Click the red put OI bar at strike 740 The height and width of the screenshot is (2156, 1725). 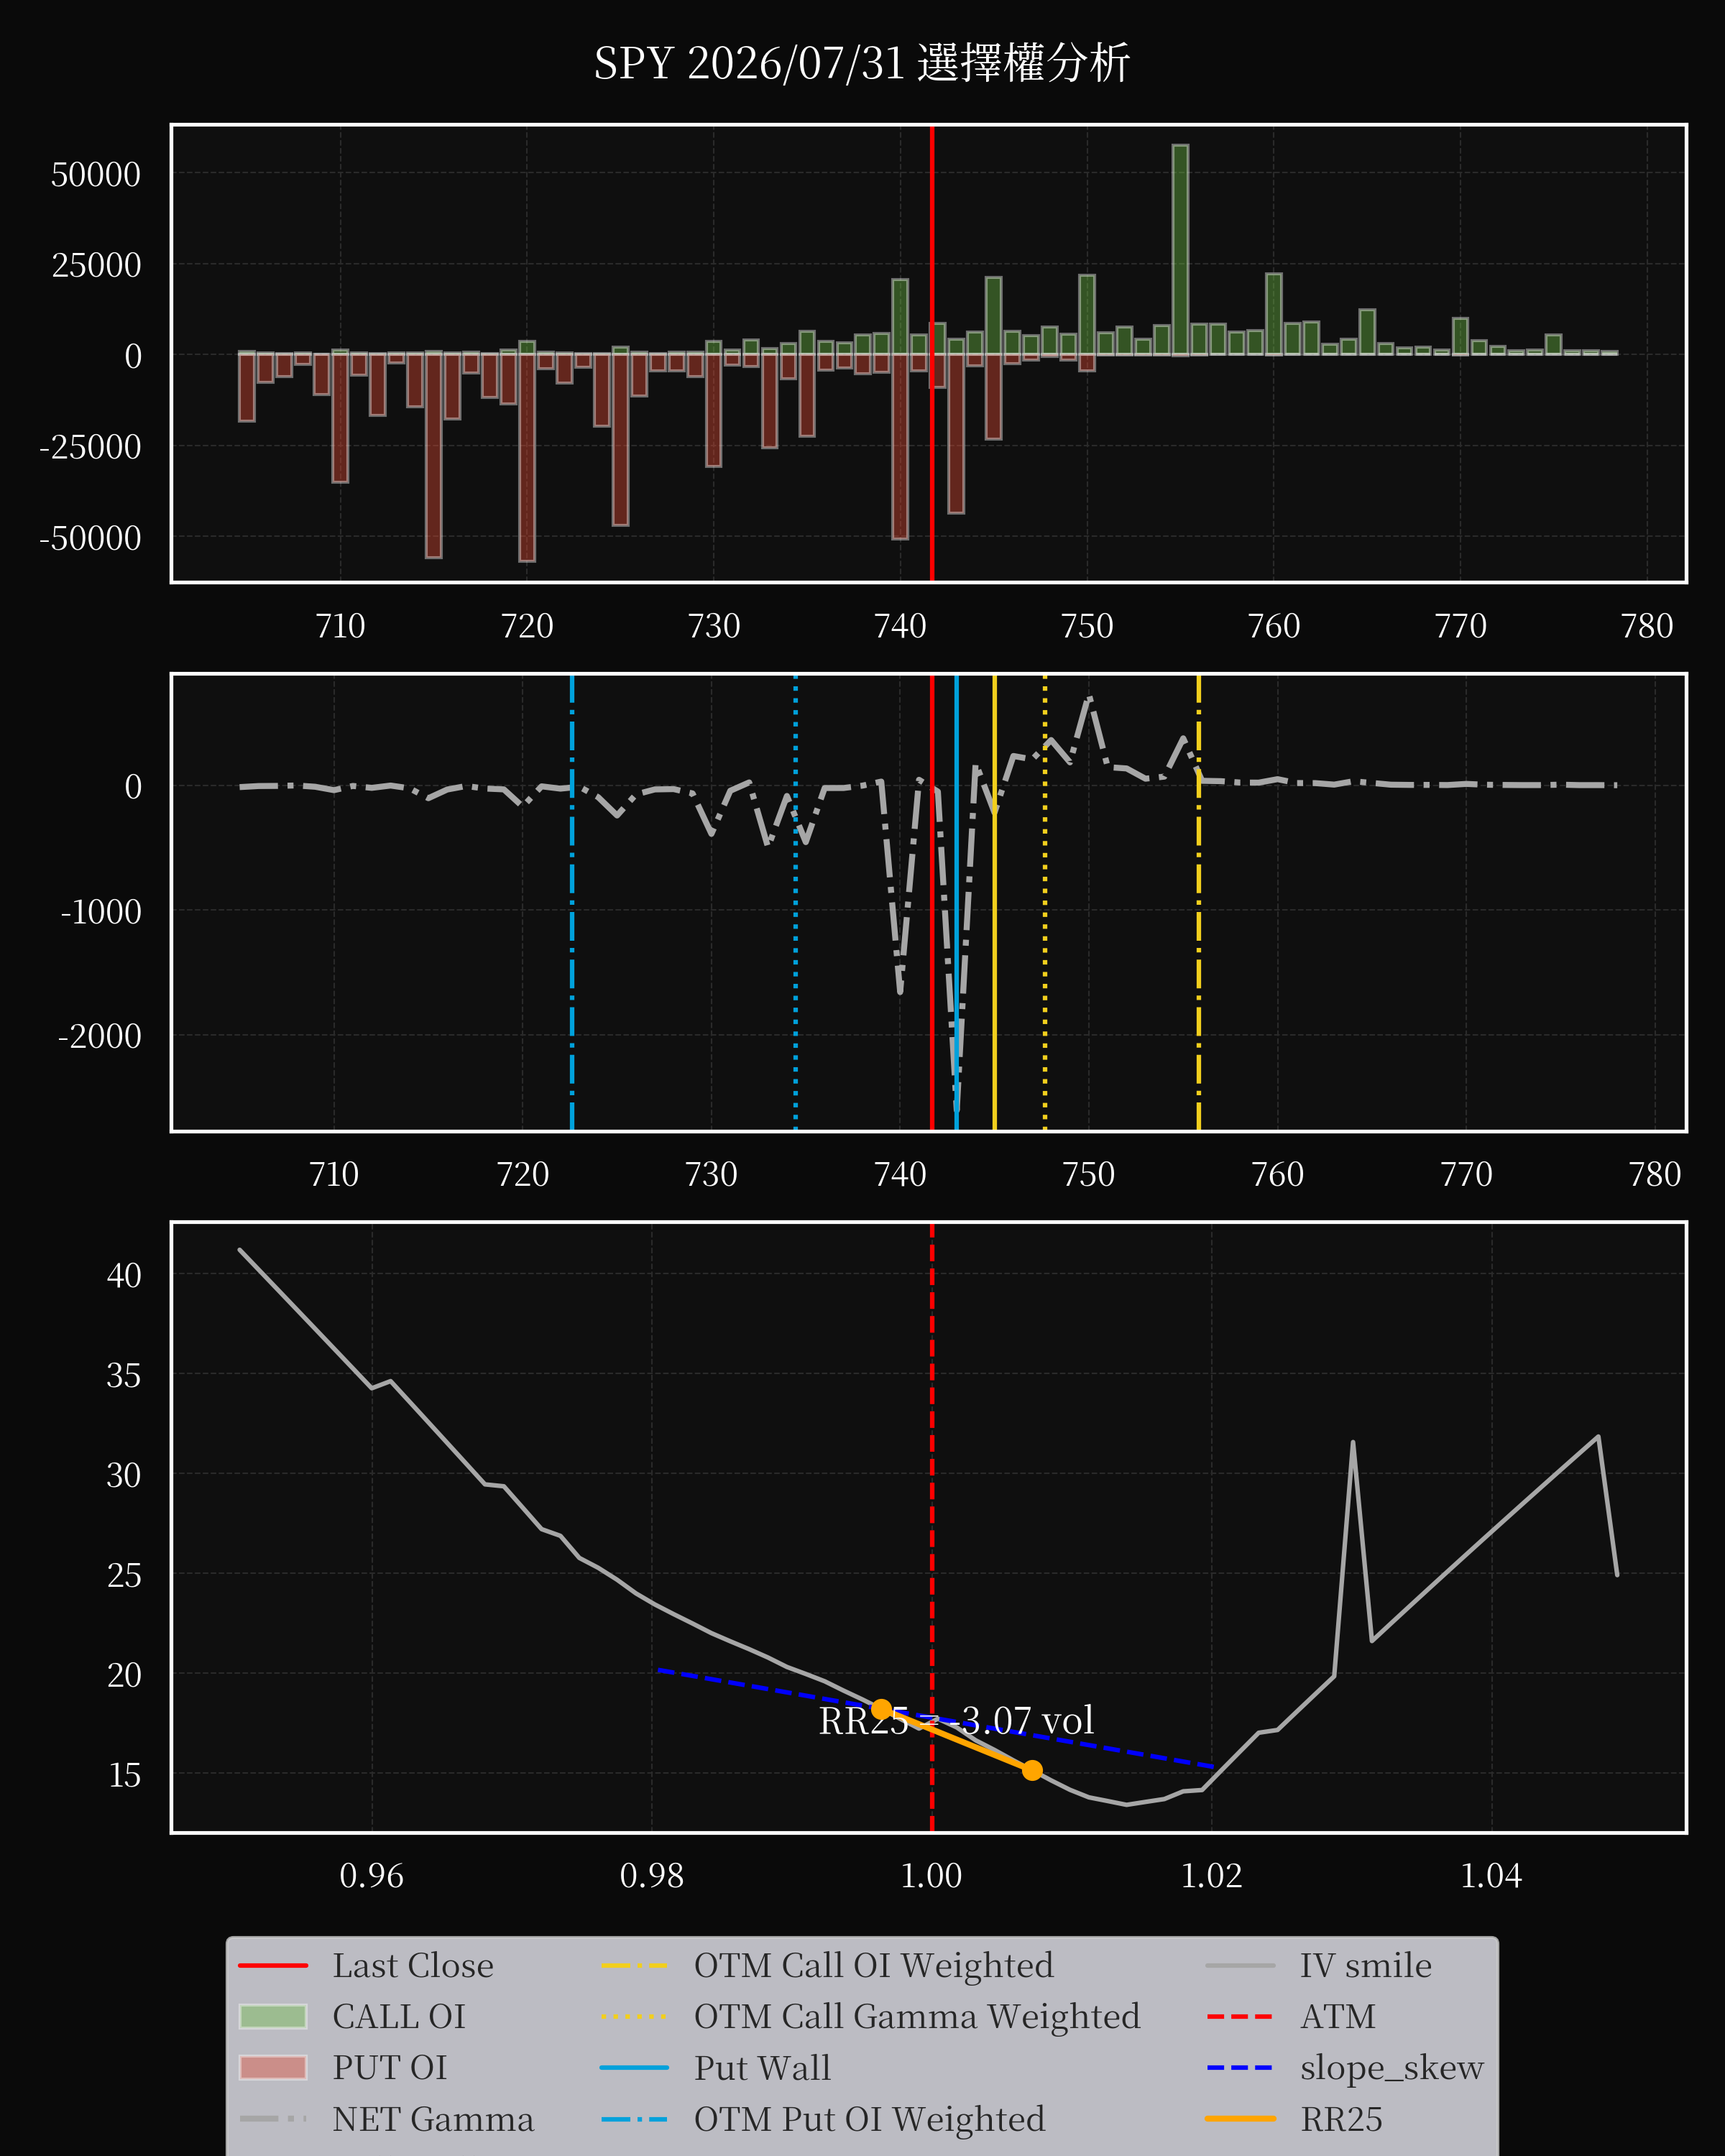tap(900, 447)
